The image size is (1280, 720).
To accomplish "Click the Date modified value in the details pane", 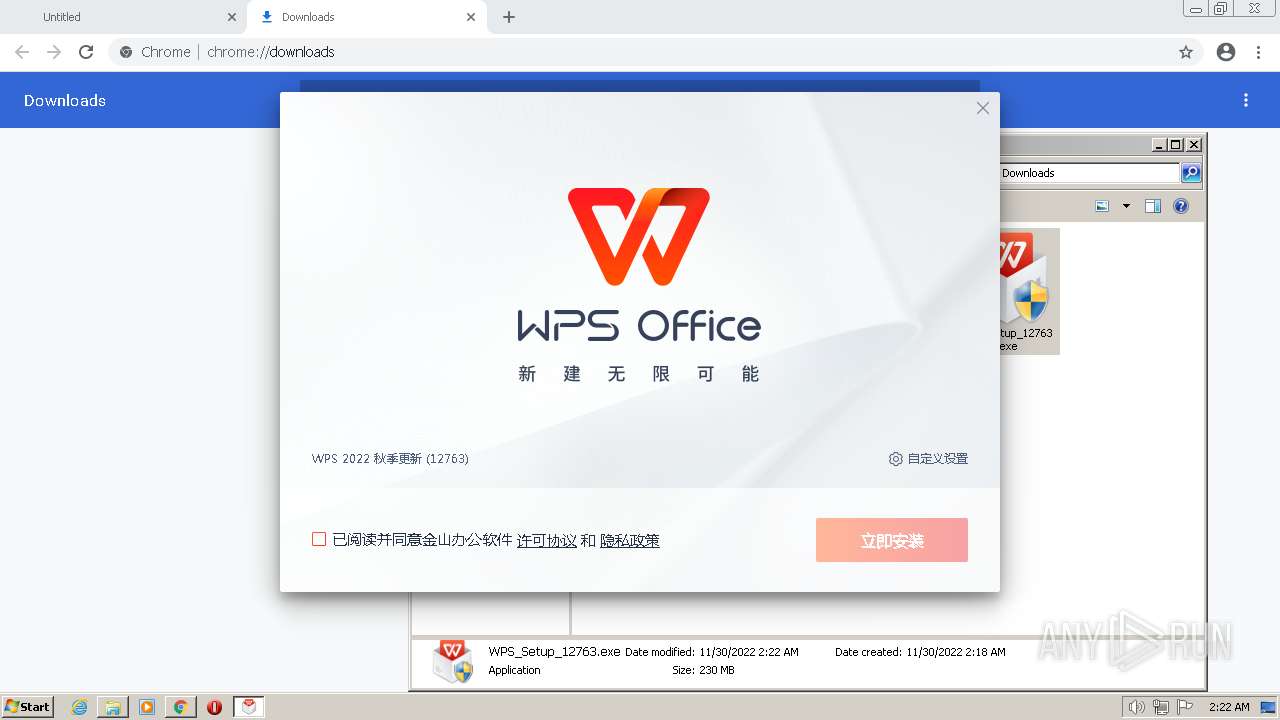I will 749,652.
